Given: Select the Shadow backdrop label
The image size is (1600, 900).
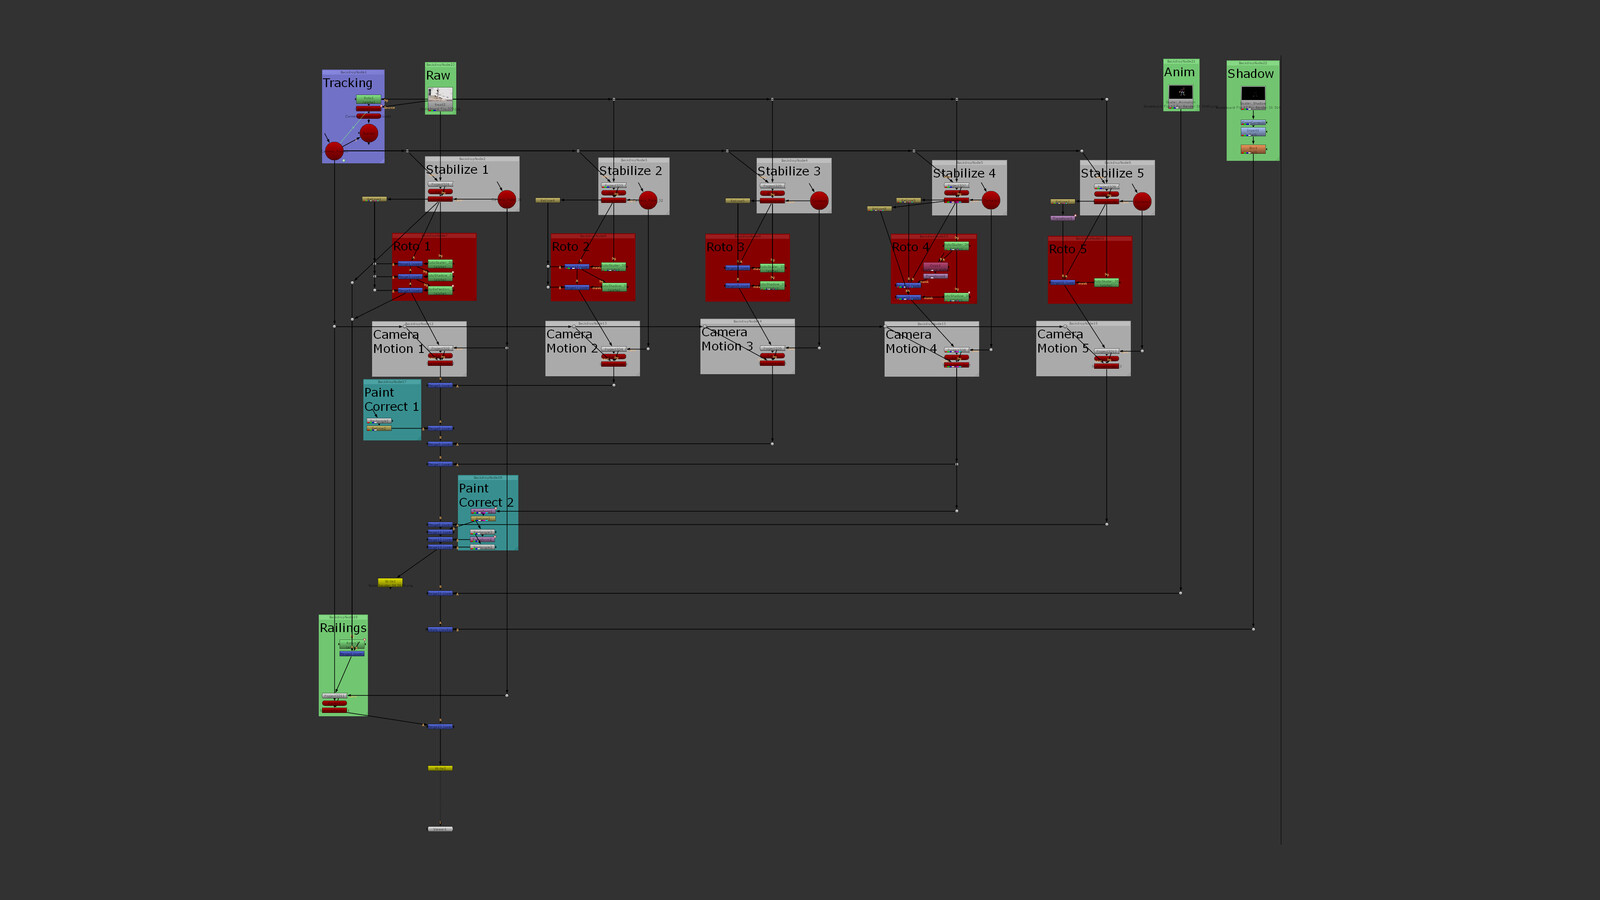Looking at the screenshot, I should (1250, 74).
